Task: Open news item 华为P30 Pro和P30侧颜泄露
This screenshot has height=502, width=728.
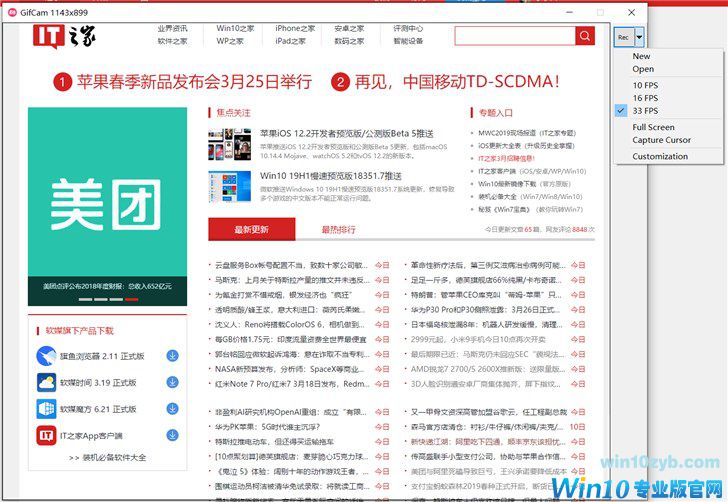Action: point(485,310)
